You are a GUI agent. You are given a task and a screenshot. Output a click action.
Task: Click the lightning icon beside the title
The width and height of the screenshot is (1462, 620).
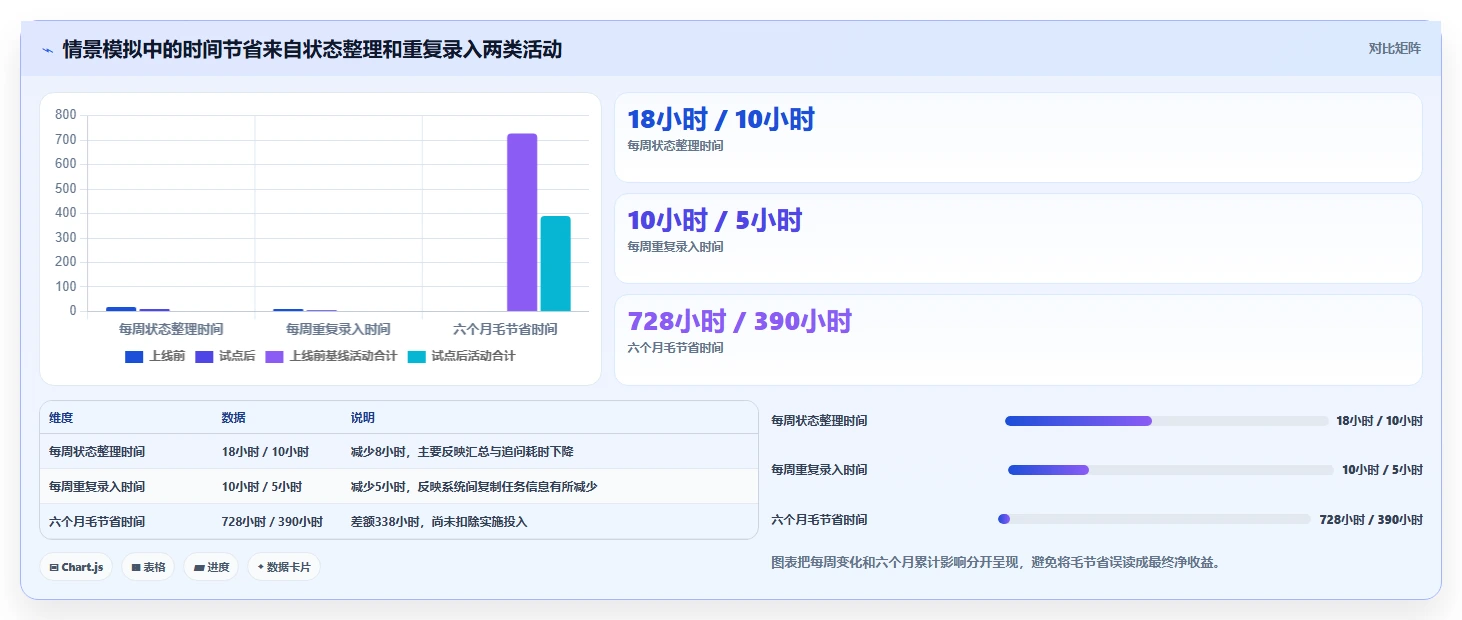(x=47, y=49)
